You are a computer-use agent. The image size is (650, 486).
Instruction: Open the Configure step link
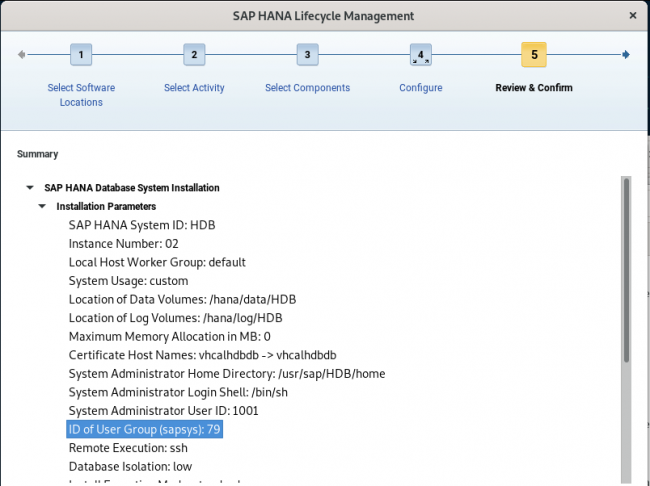tap(421, 88)
